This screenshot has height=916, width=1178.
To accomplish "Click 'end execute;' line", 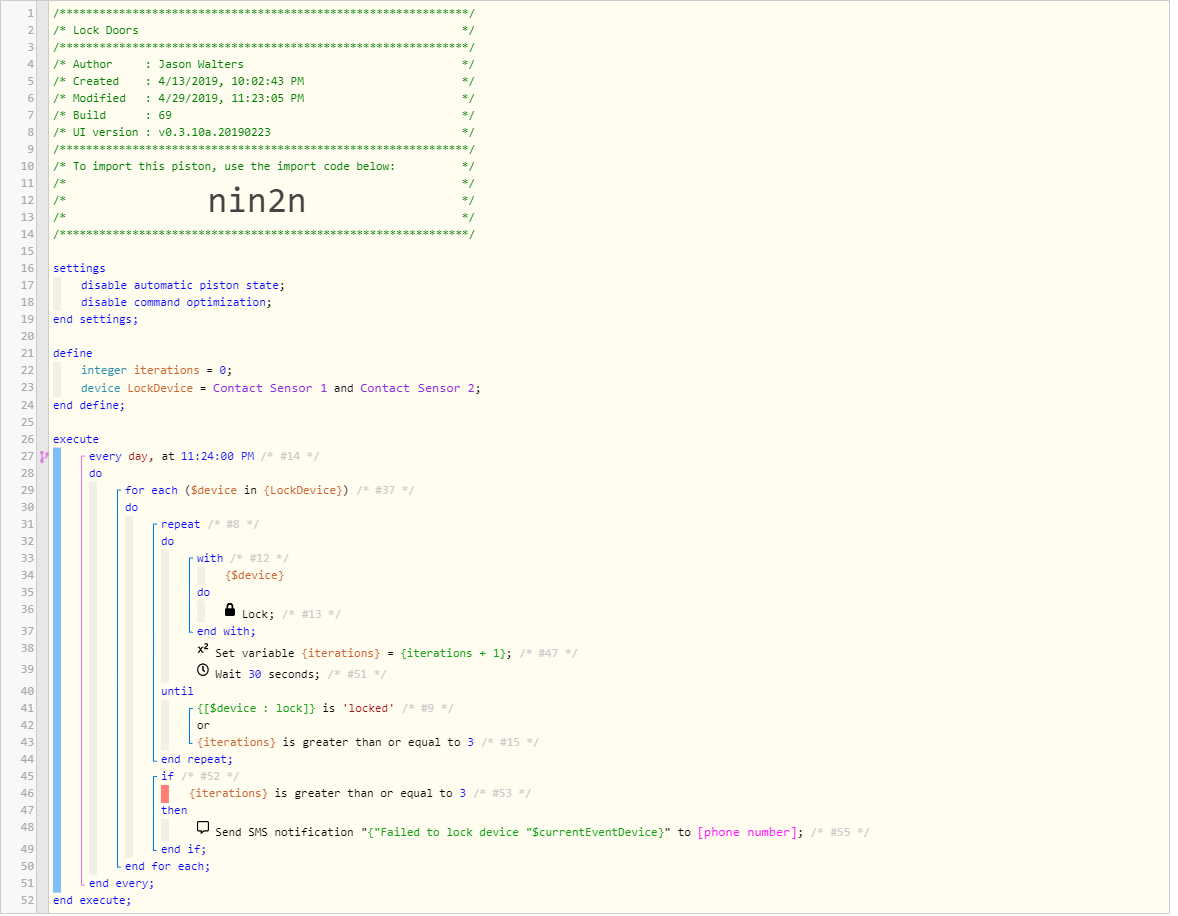I will click(92, 901).
